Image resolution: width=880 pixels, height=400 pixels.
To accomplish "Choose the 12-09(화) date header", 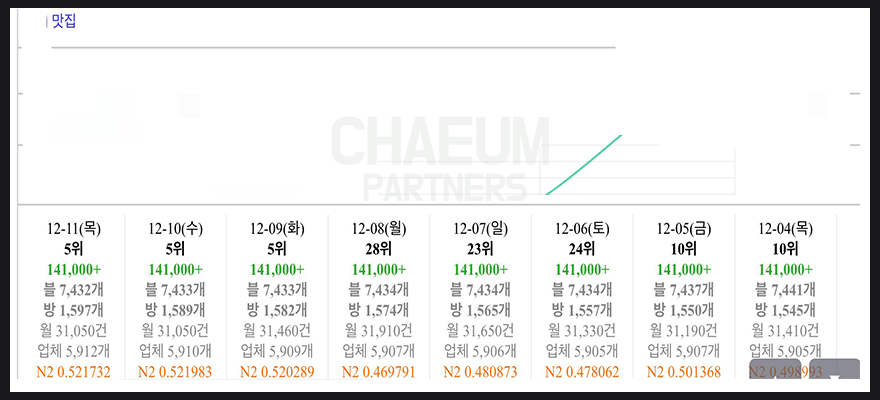I will pyautogui.click(x=277, y=229).
